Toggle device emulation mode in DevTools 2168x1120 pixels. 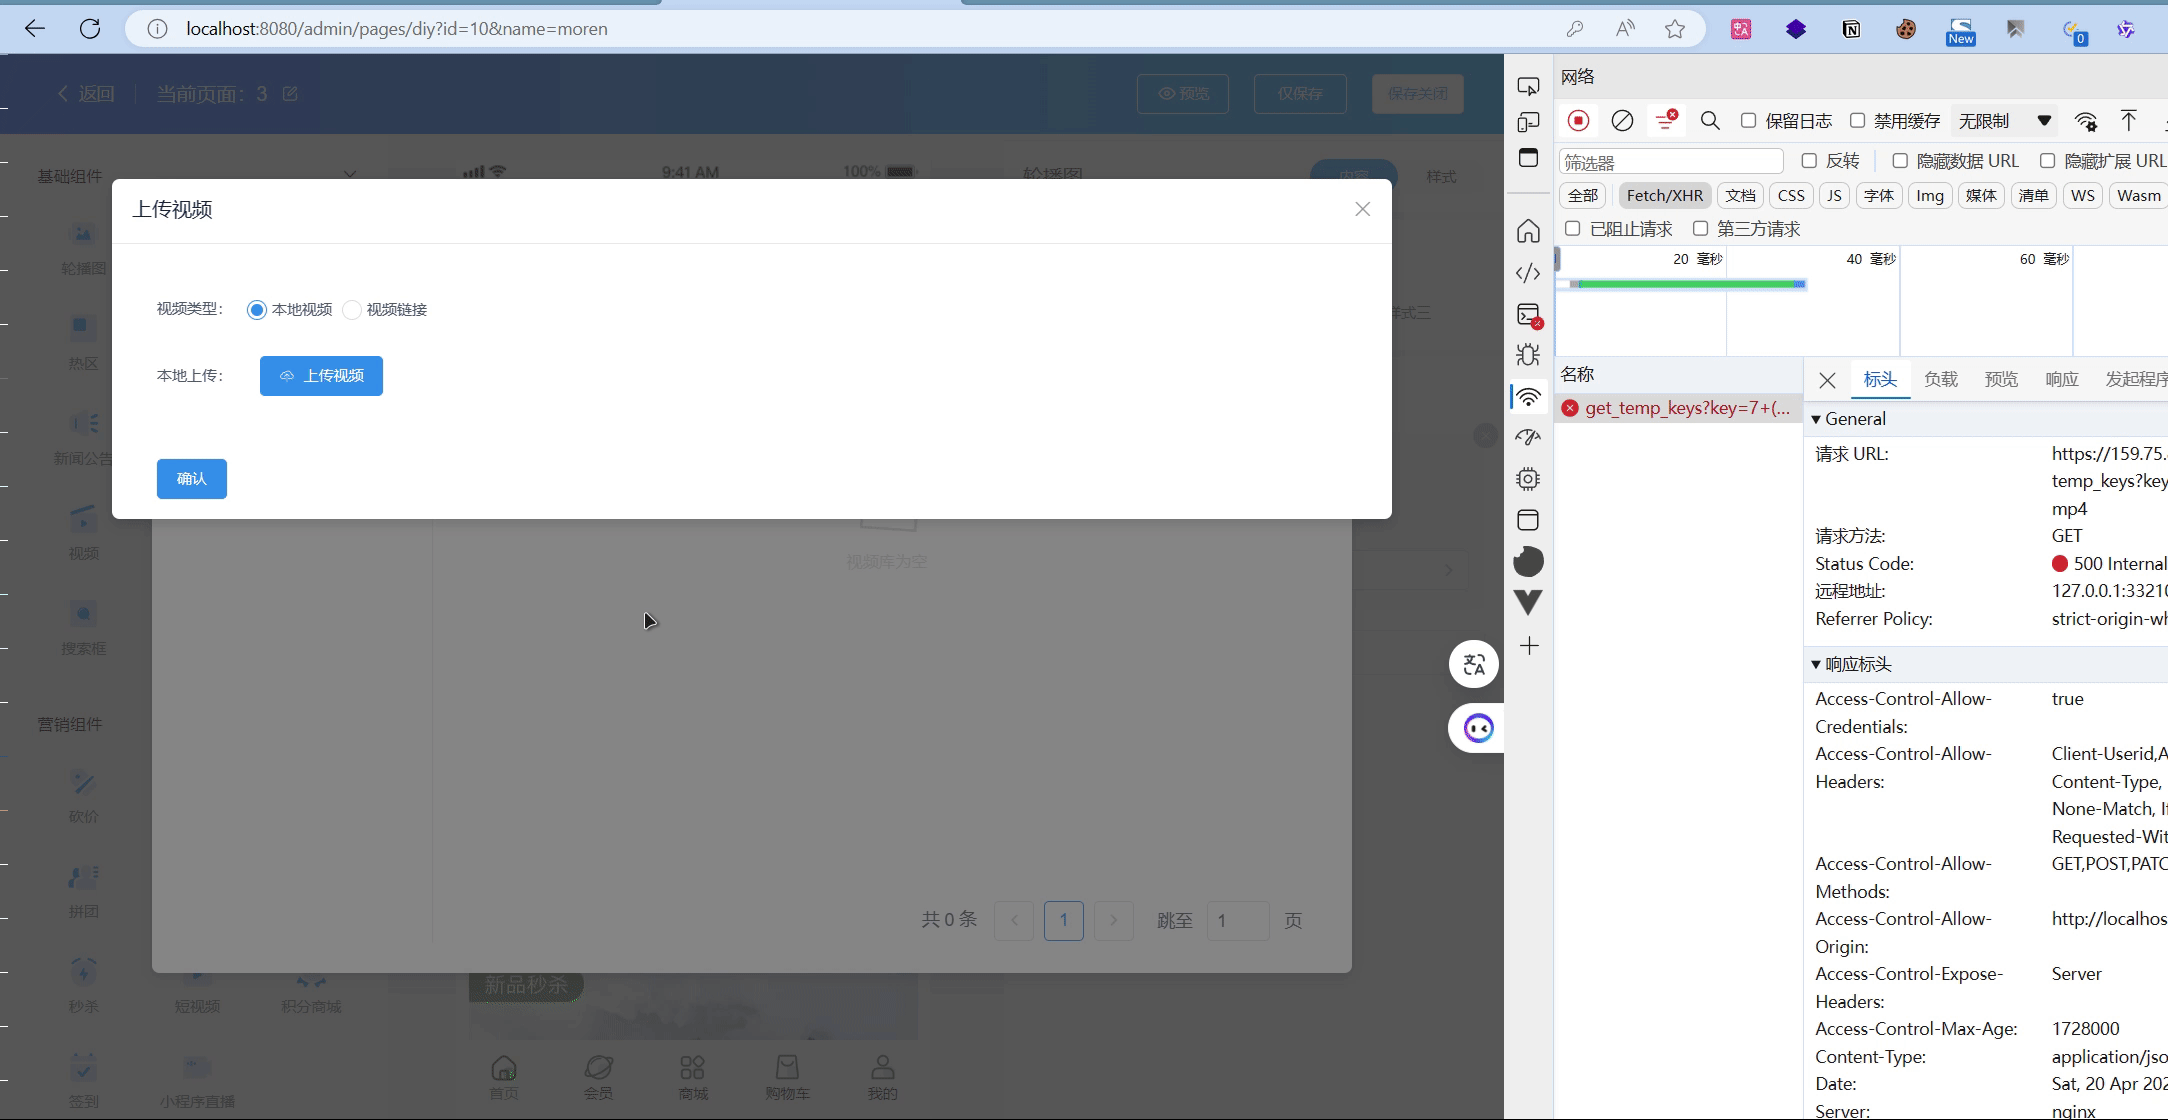(x=1529, y=122)
